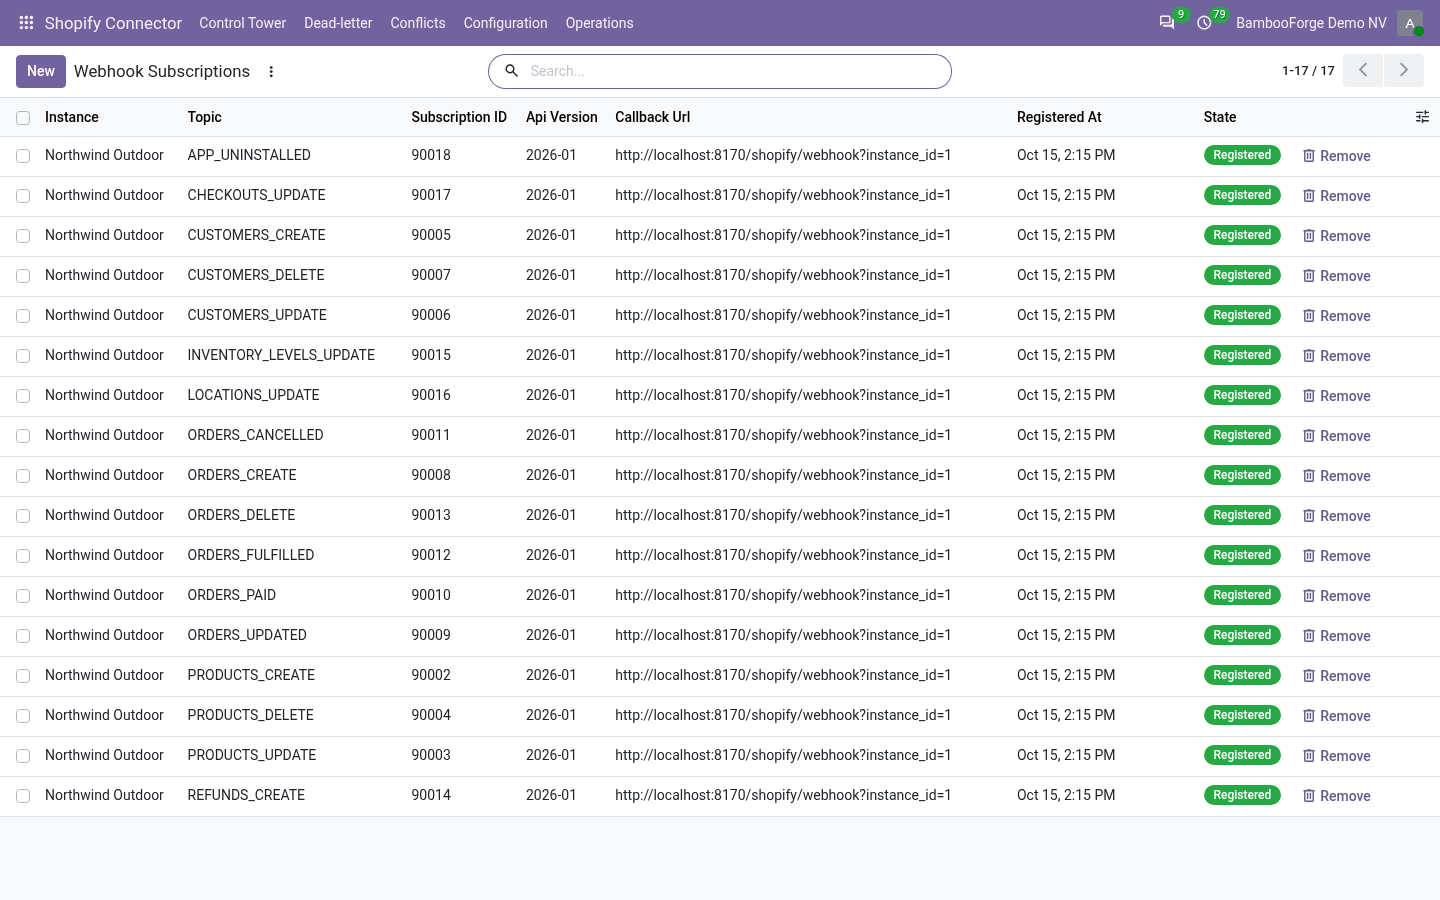Open the PRODUCTS_UPDATE topic record

pyautogui.click(x=252, y=755)
